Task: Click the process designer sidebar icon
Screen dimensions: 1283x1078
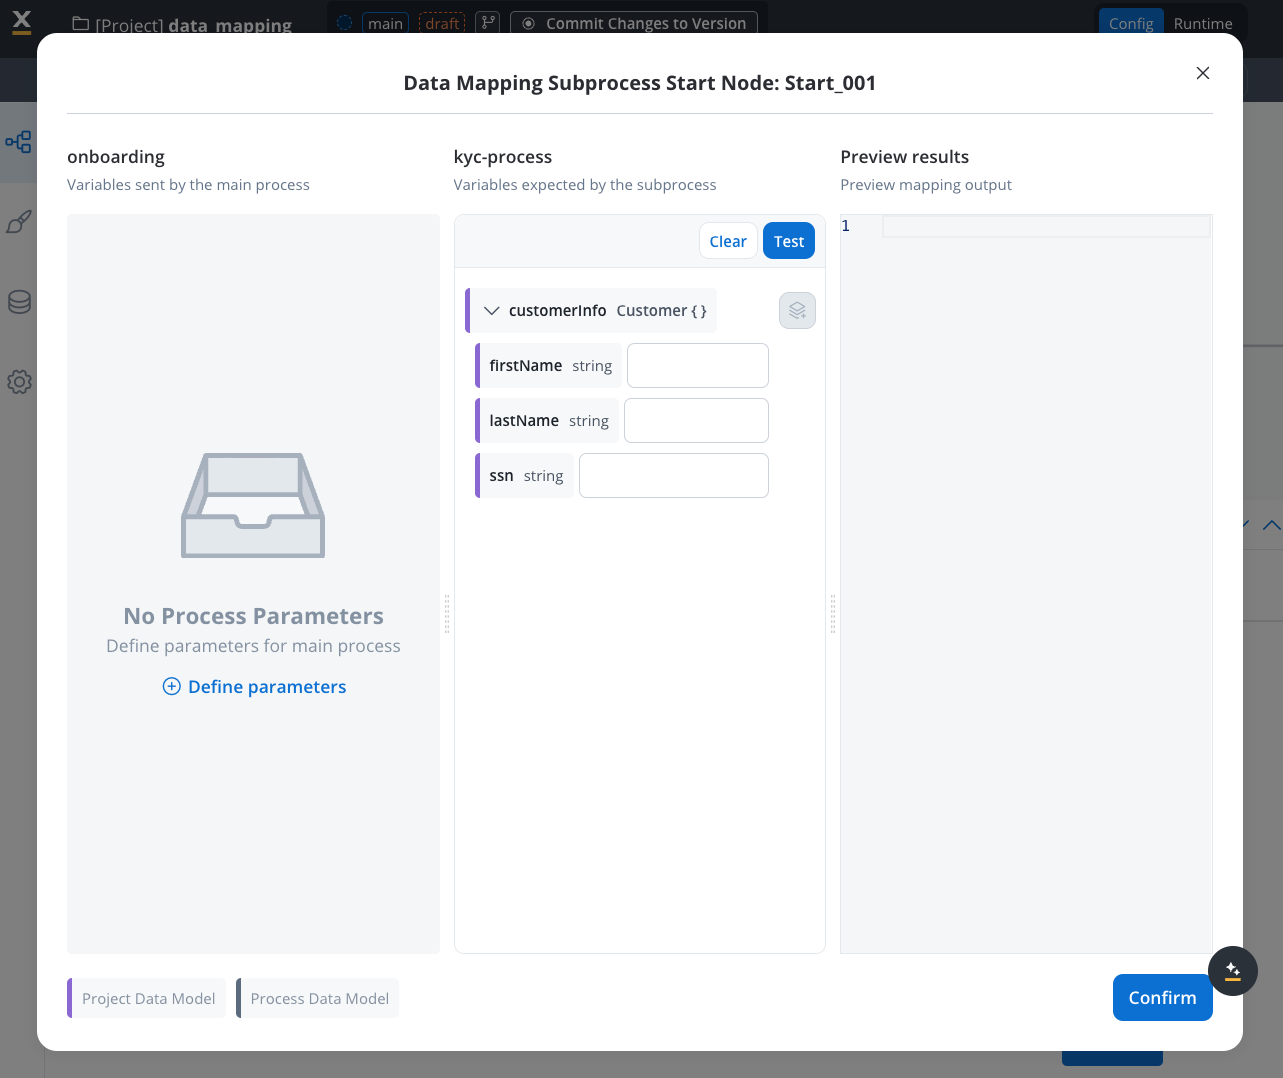Action: pyautogui.click(x=18, y=142)
